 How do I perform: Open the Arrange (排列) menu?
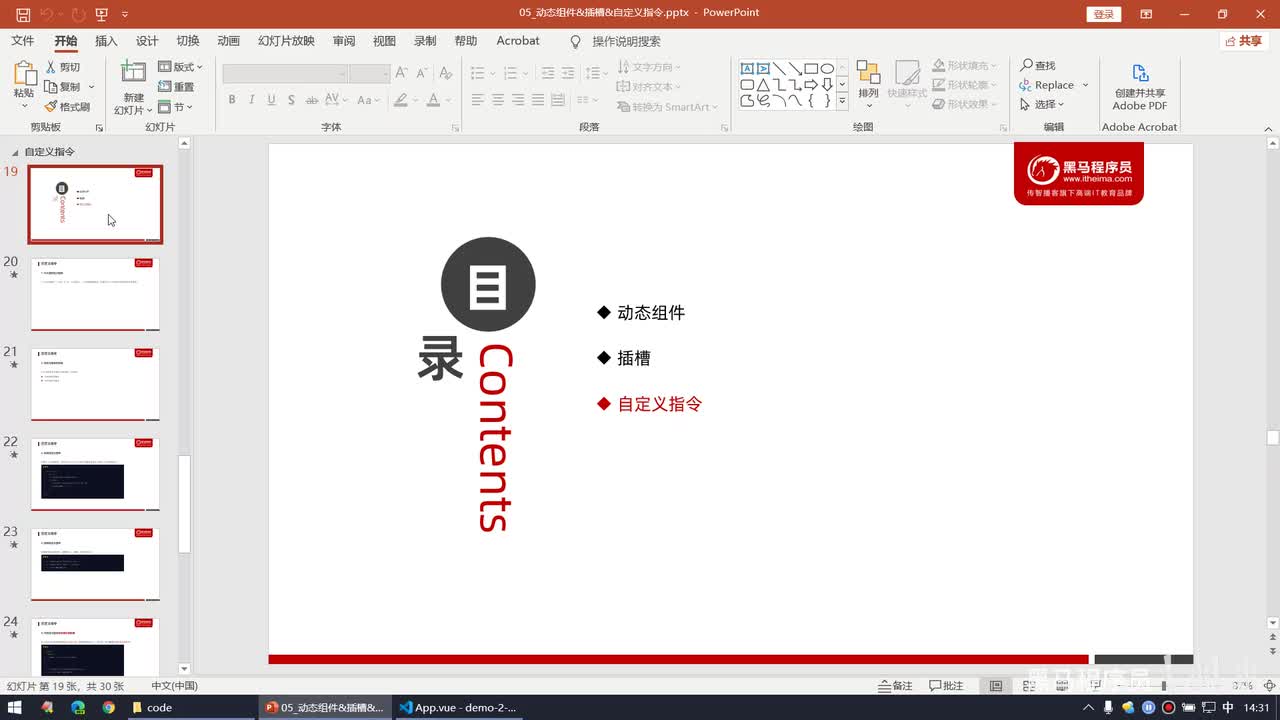point(868,84)
